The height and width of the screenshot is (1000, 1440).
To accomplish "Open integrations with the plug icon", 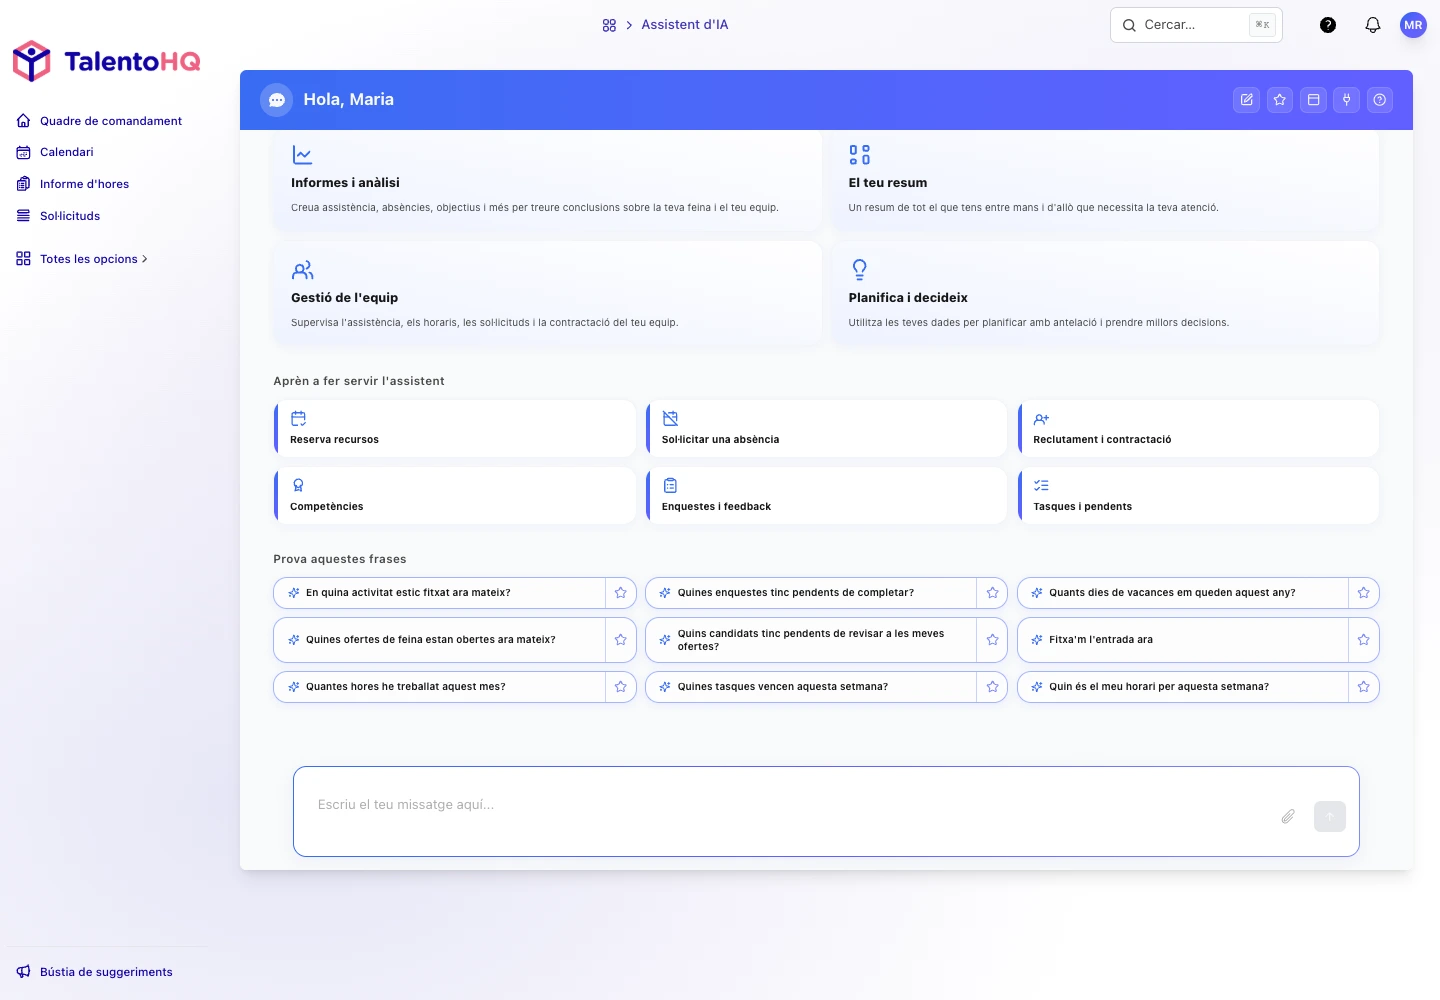I will 1346,100.
